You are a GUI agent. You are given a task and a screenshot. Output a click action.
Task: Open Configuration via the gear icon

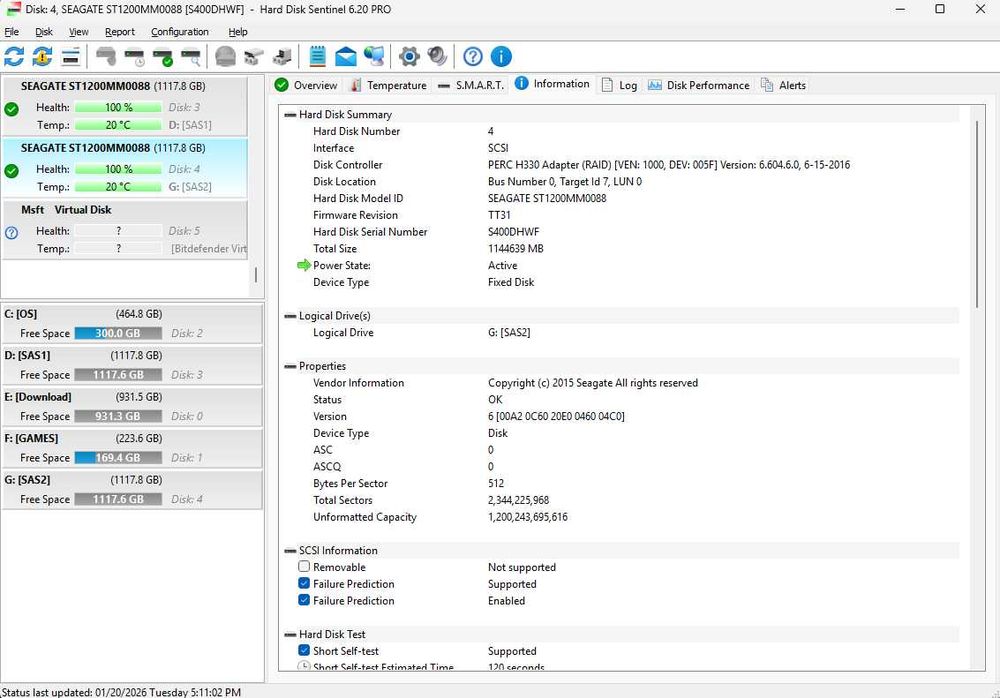(x=409, y=57)
